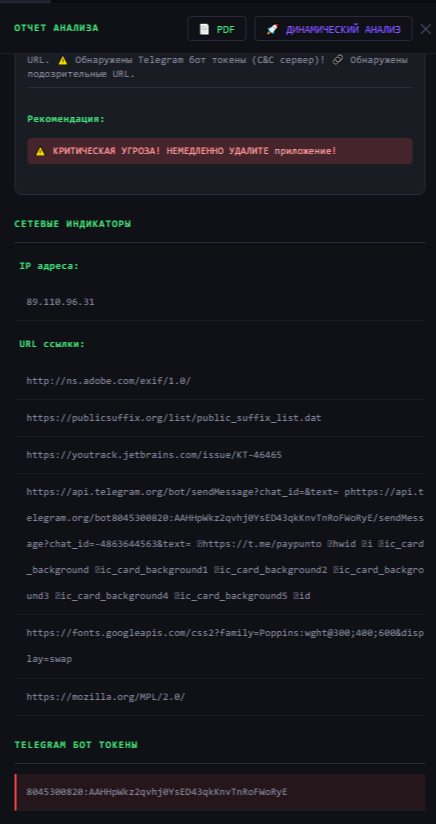The height and width of the screenshot is (824, 436).
Task: Click the chain link icon next to suspicious URLs
Action: point(338,60)
